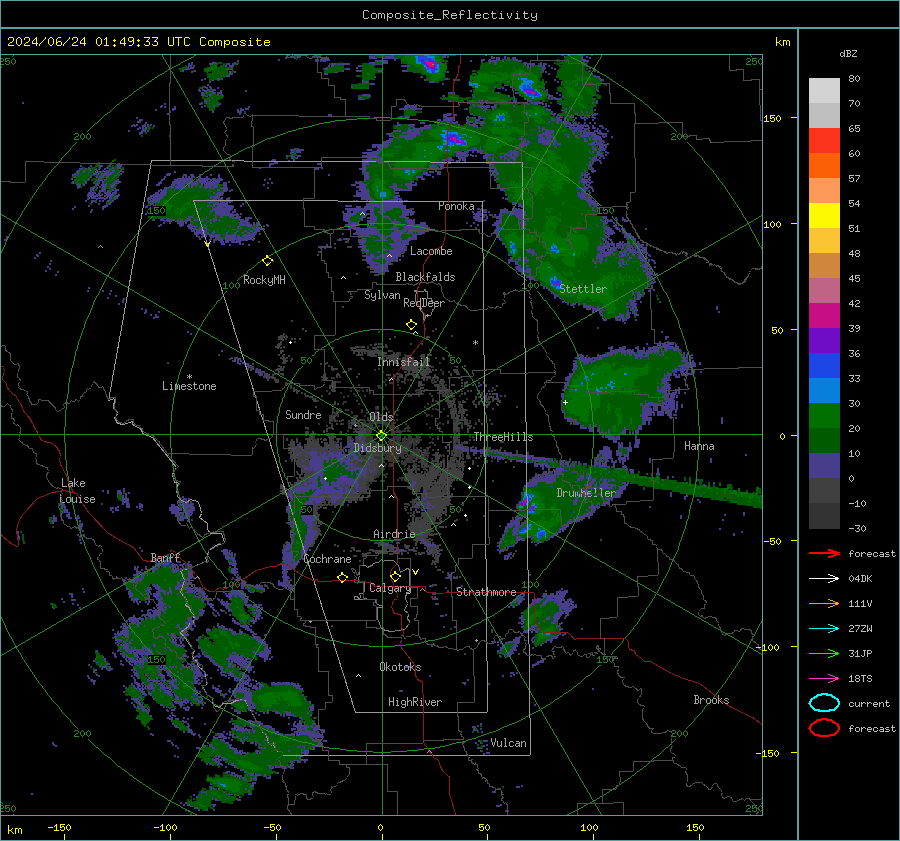Click the cyan current ellipse icon

(824, 703)
